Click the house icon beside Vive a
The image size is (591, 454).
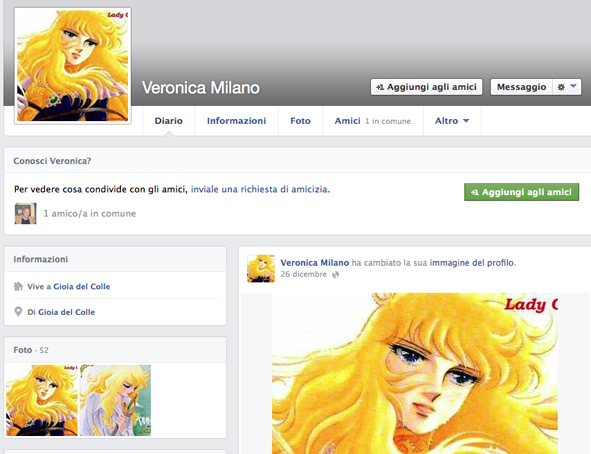(18, 286)
